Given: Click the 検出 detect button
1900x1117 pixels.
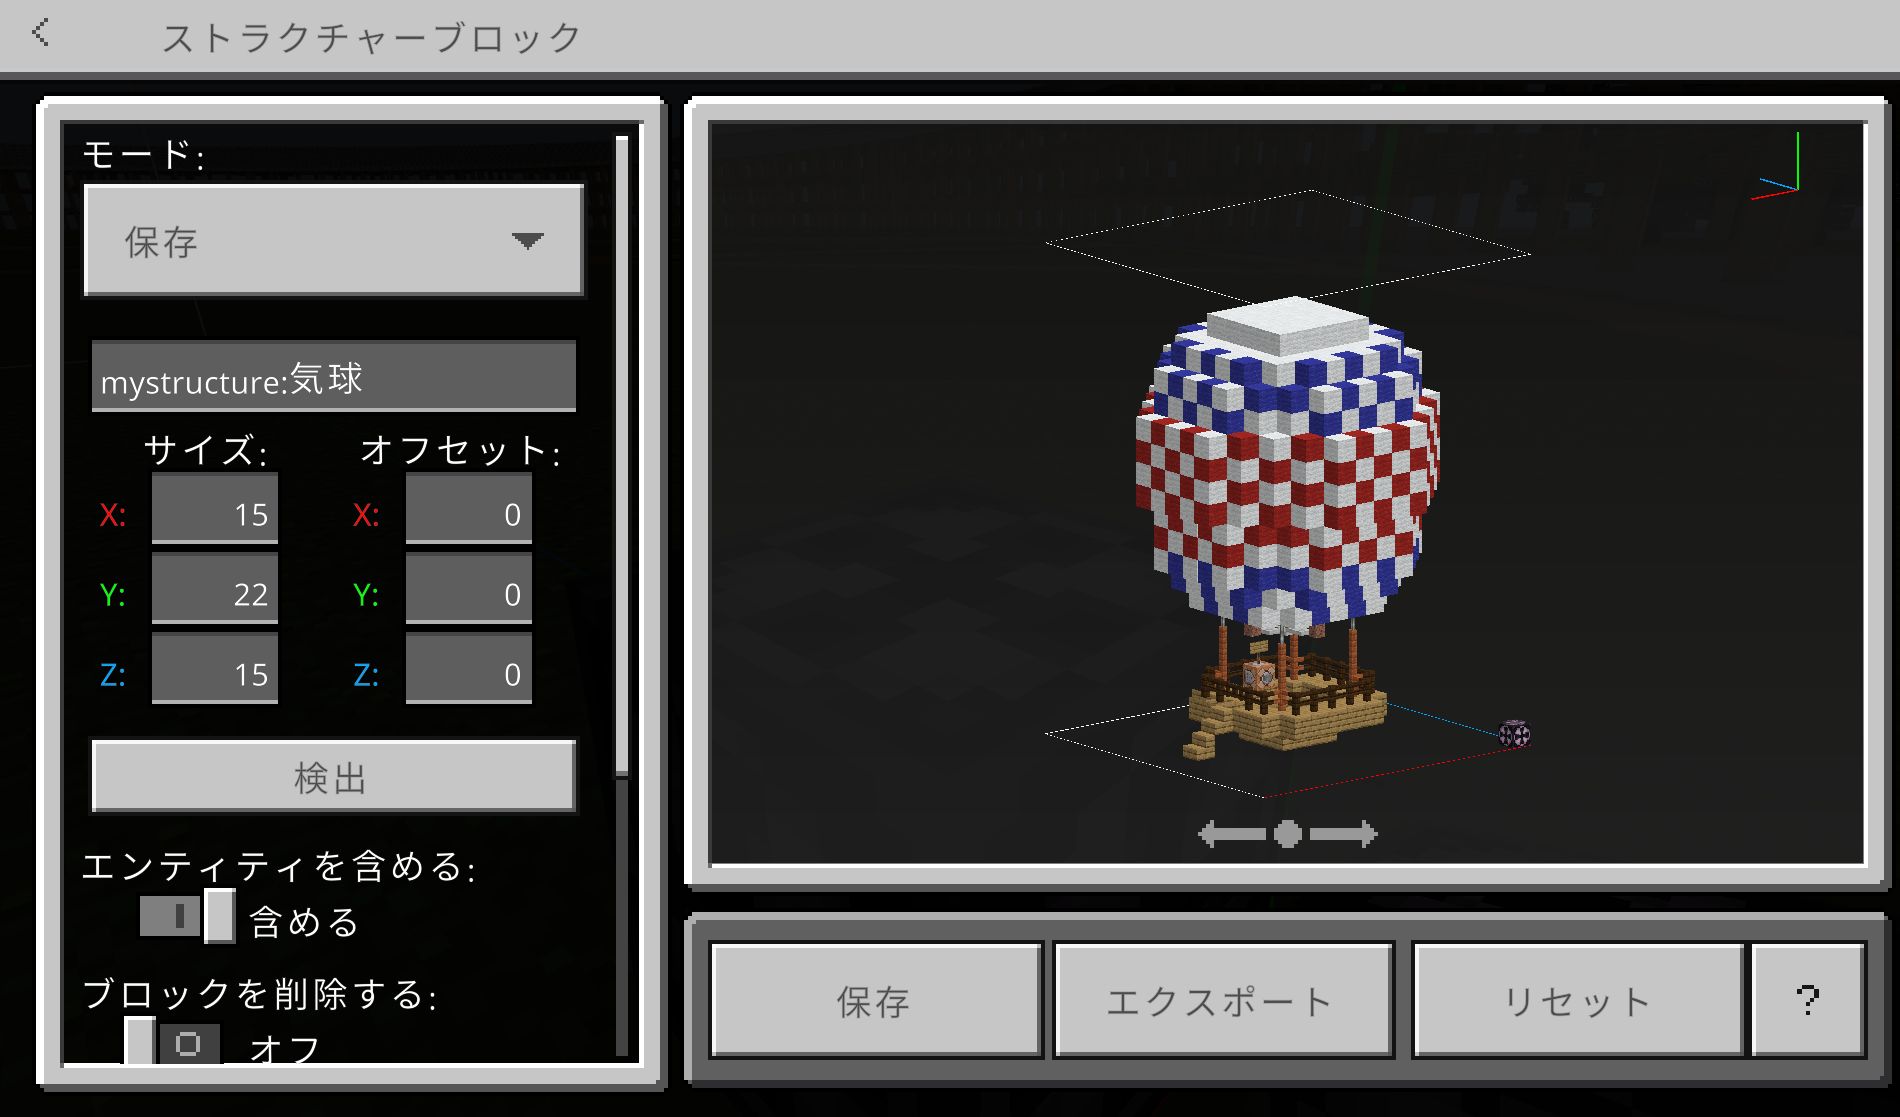Looking at the screenshot, I should click(x=333, y=776).
